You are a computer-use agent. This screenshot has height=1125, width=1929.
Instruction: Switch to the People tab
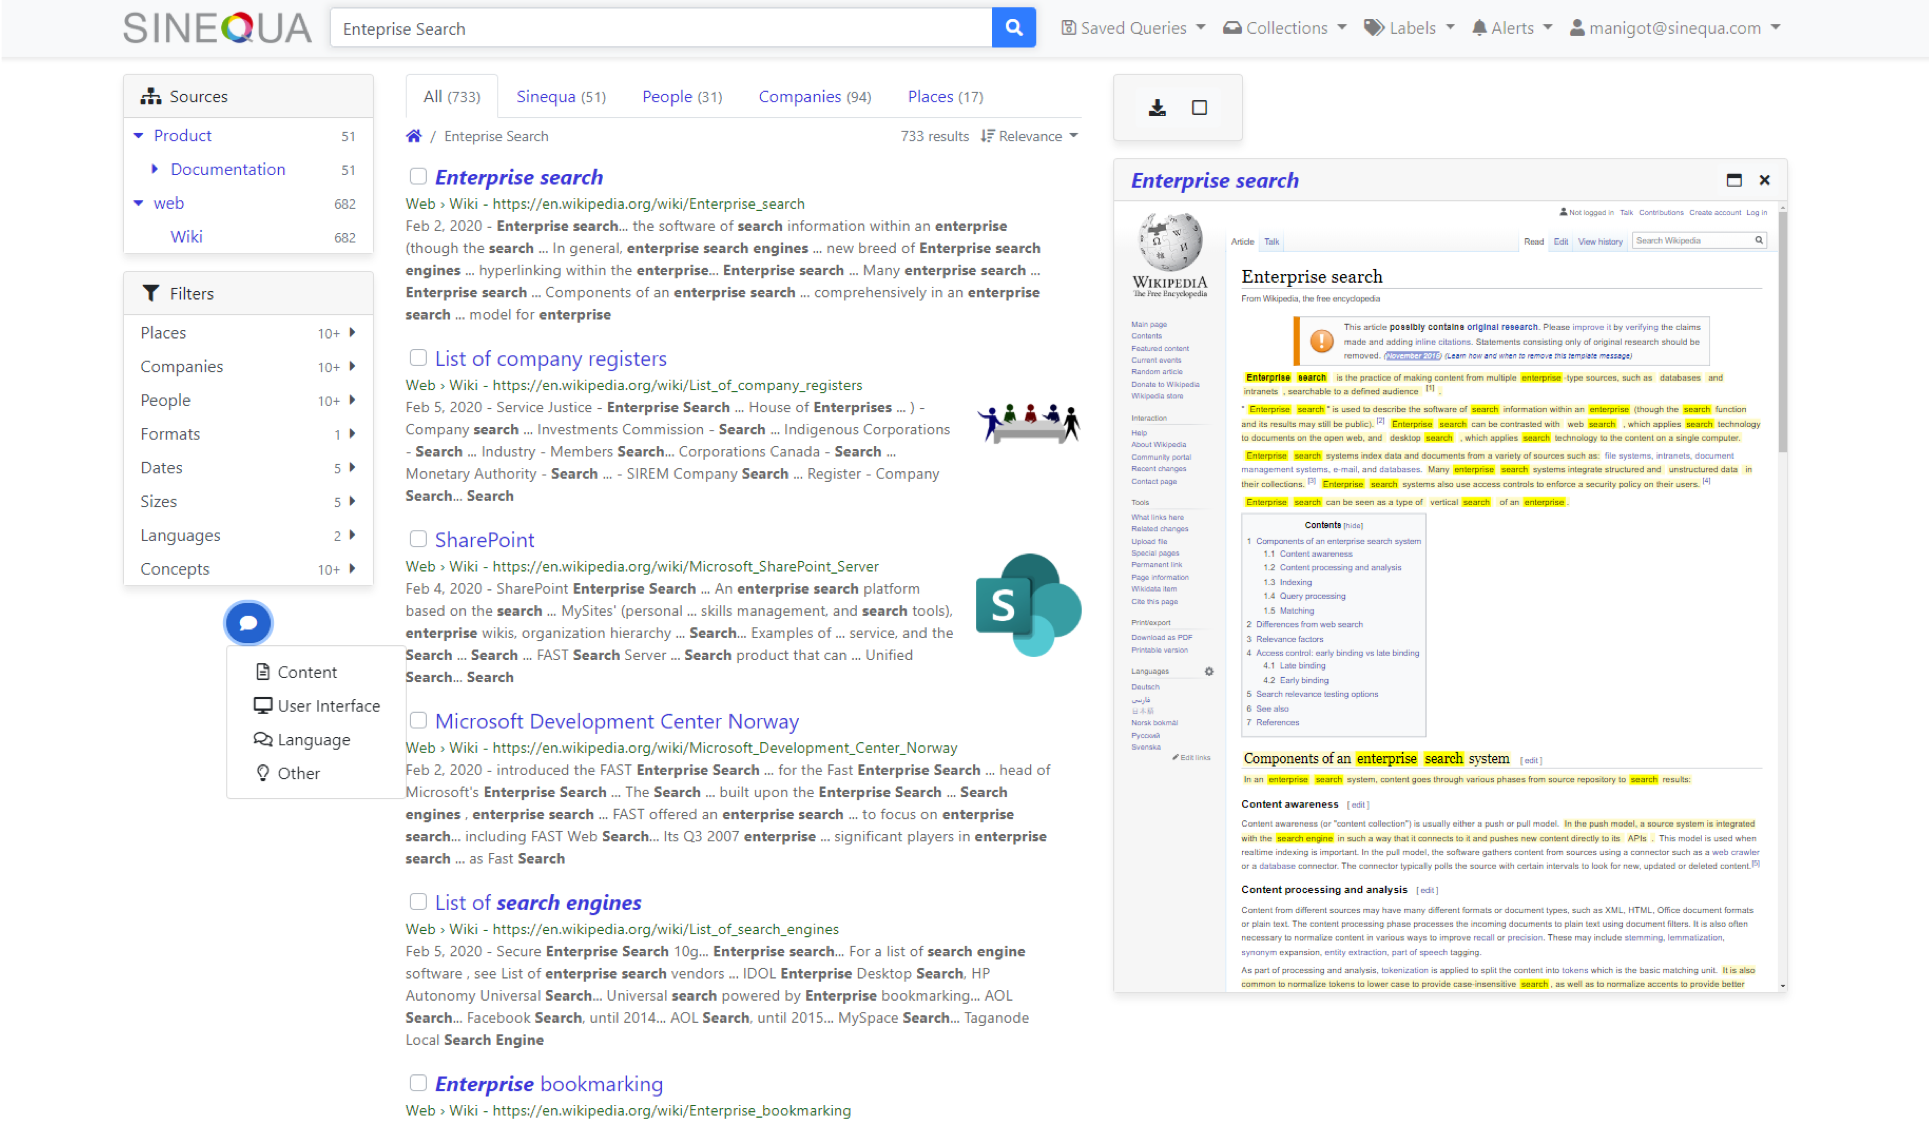click(x=681, y=97)
